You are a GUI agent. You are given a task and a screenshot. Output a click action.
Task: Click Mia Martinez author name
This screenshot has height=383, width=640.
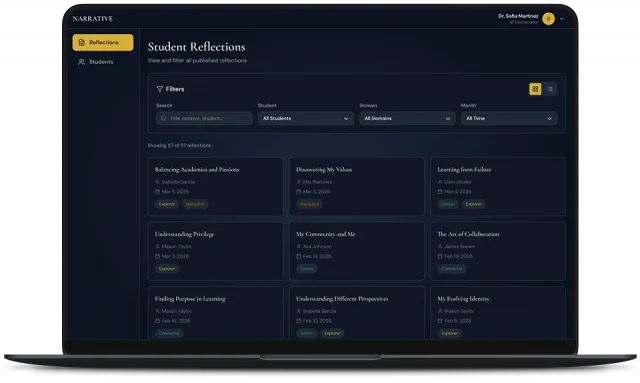pos(318,182)
